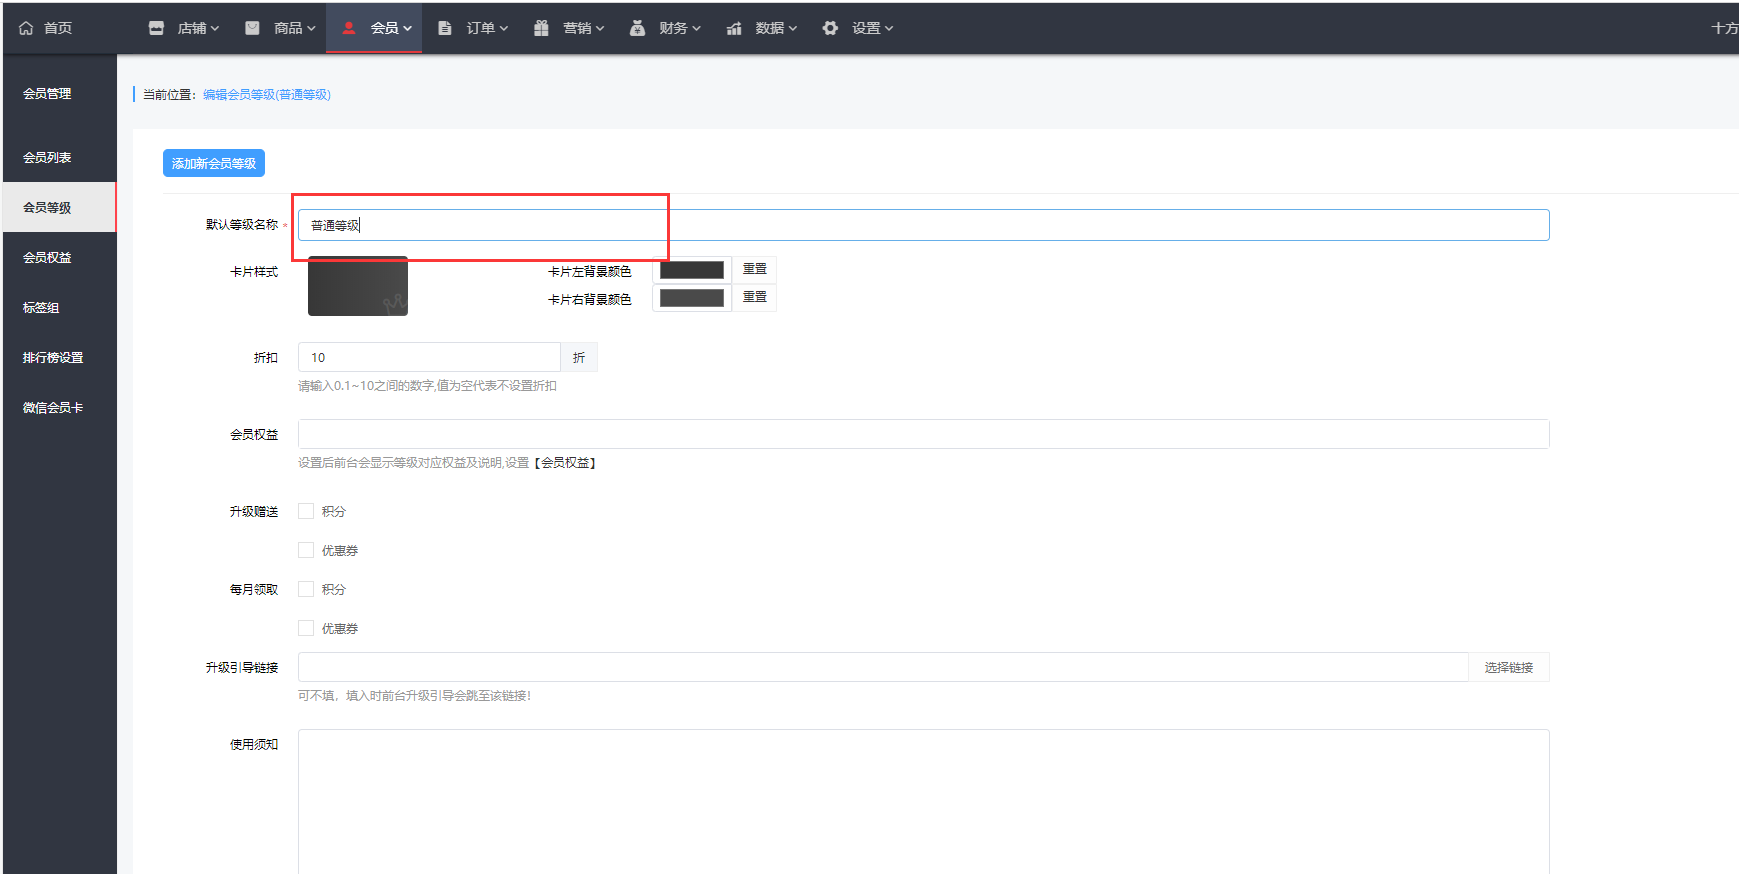The width and height of the screenshot is (1739, 874).
Task: Click the 添加新会员等级 button
Action: coord(214,163)
